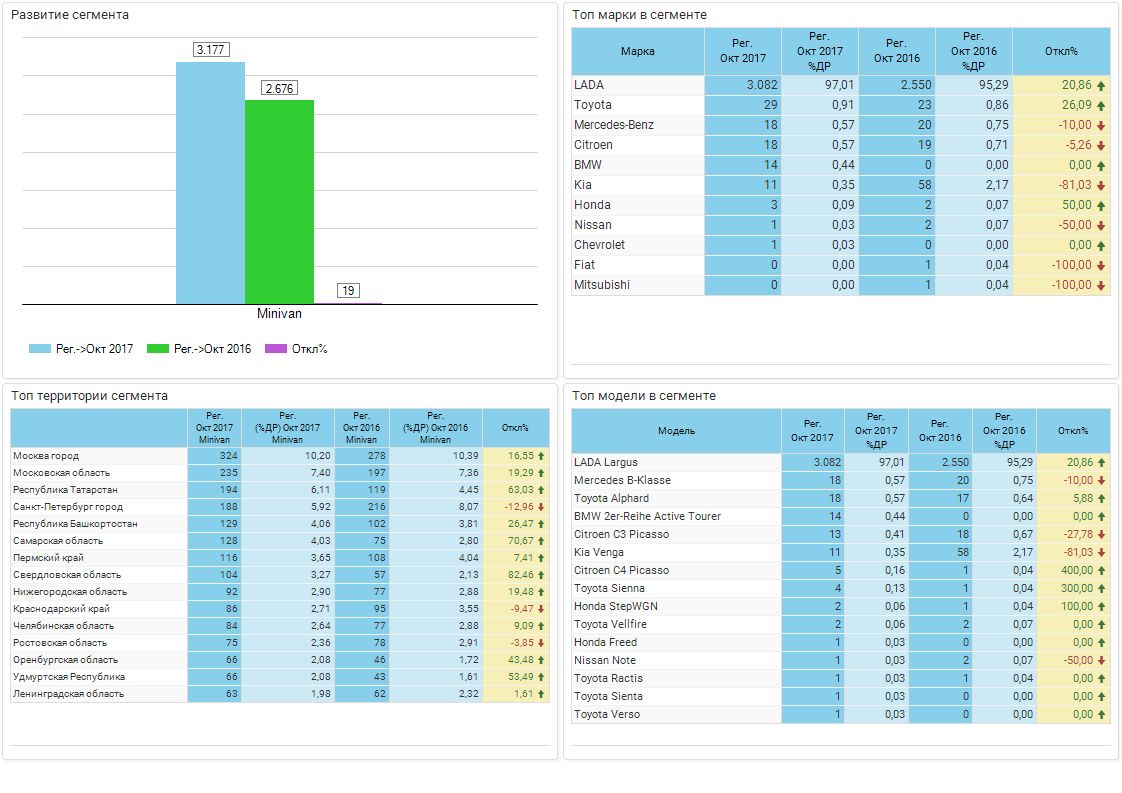Viewport: 1122px width, 793px height.
Task: Select the green Oct 2016 bar in the chart
Action: (x=279, y=202)
